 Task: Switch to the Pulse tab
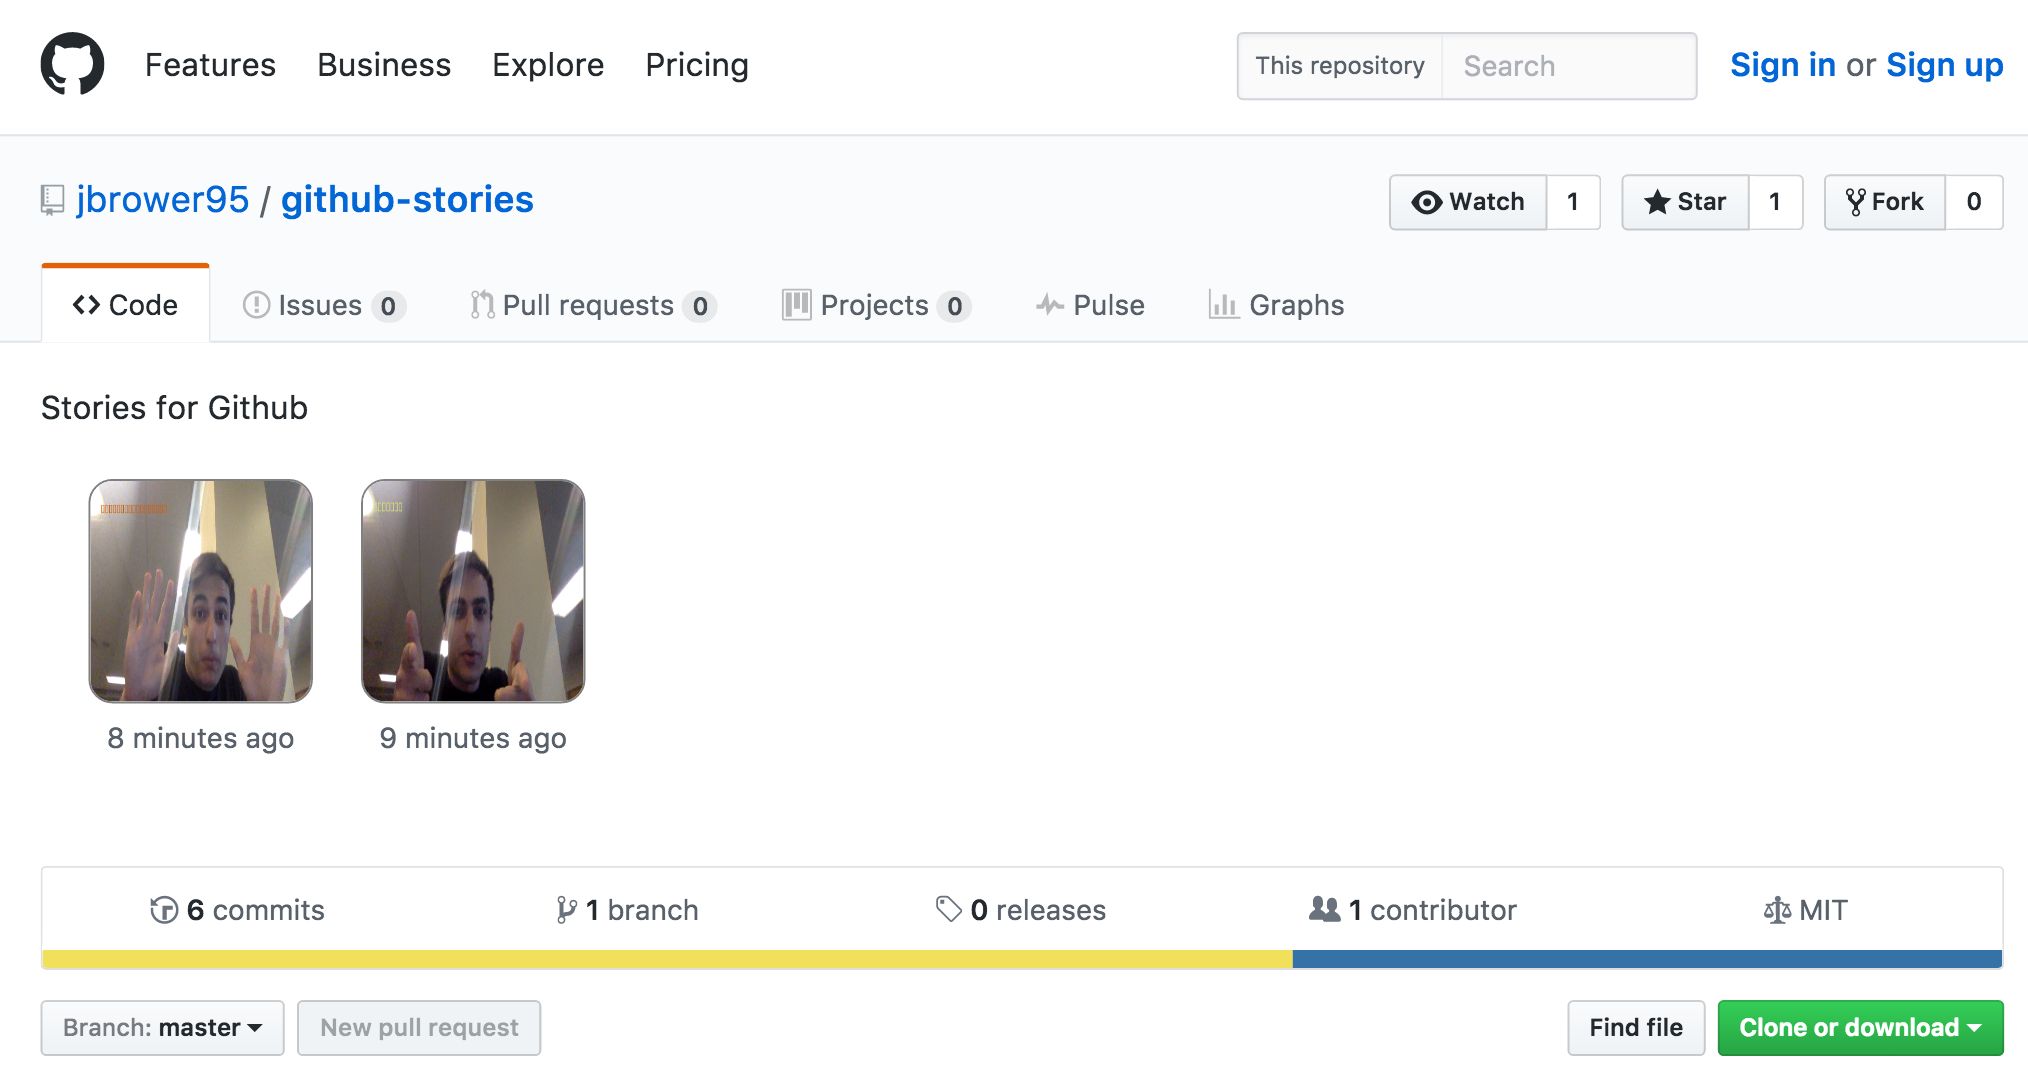click(1090, 305)
